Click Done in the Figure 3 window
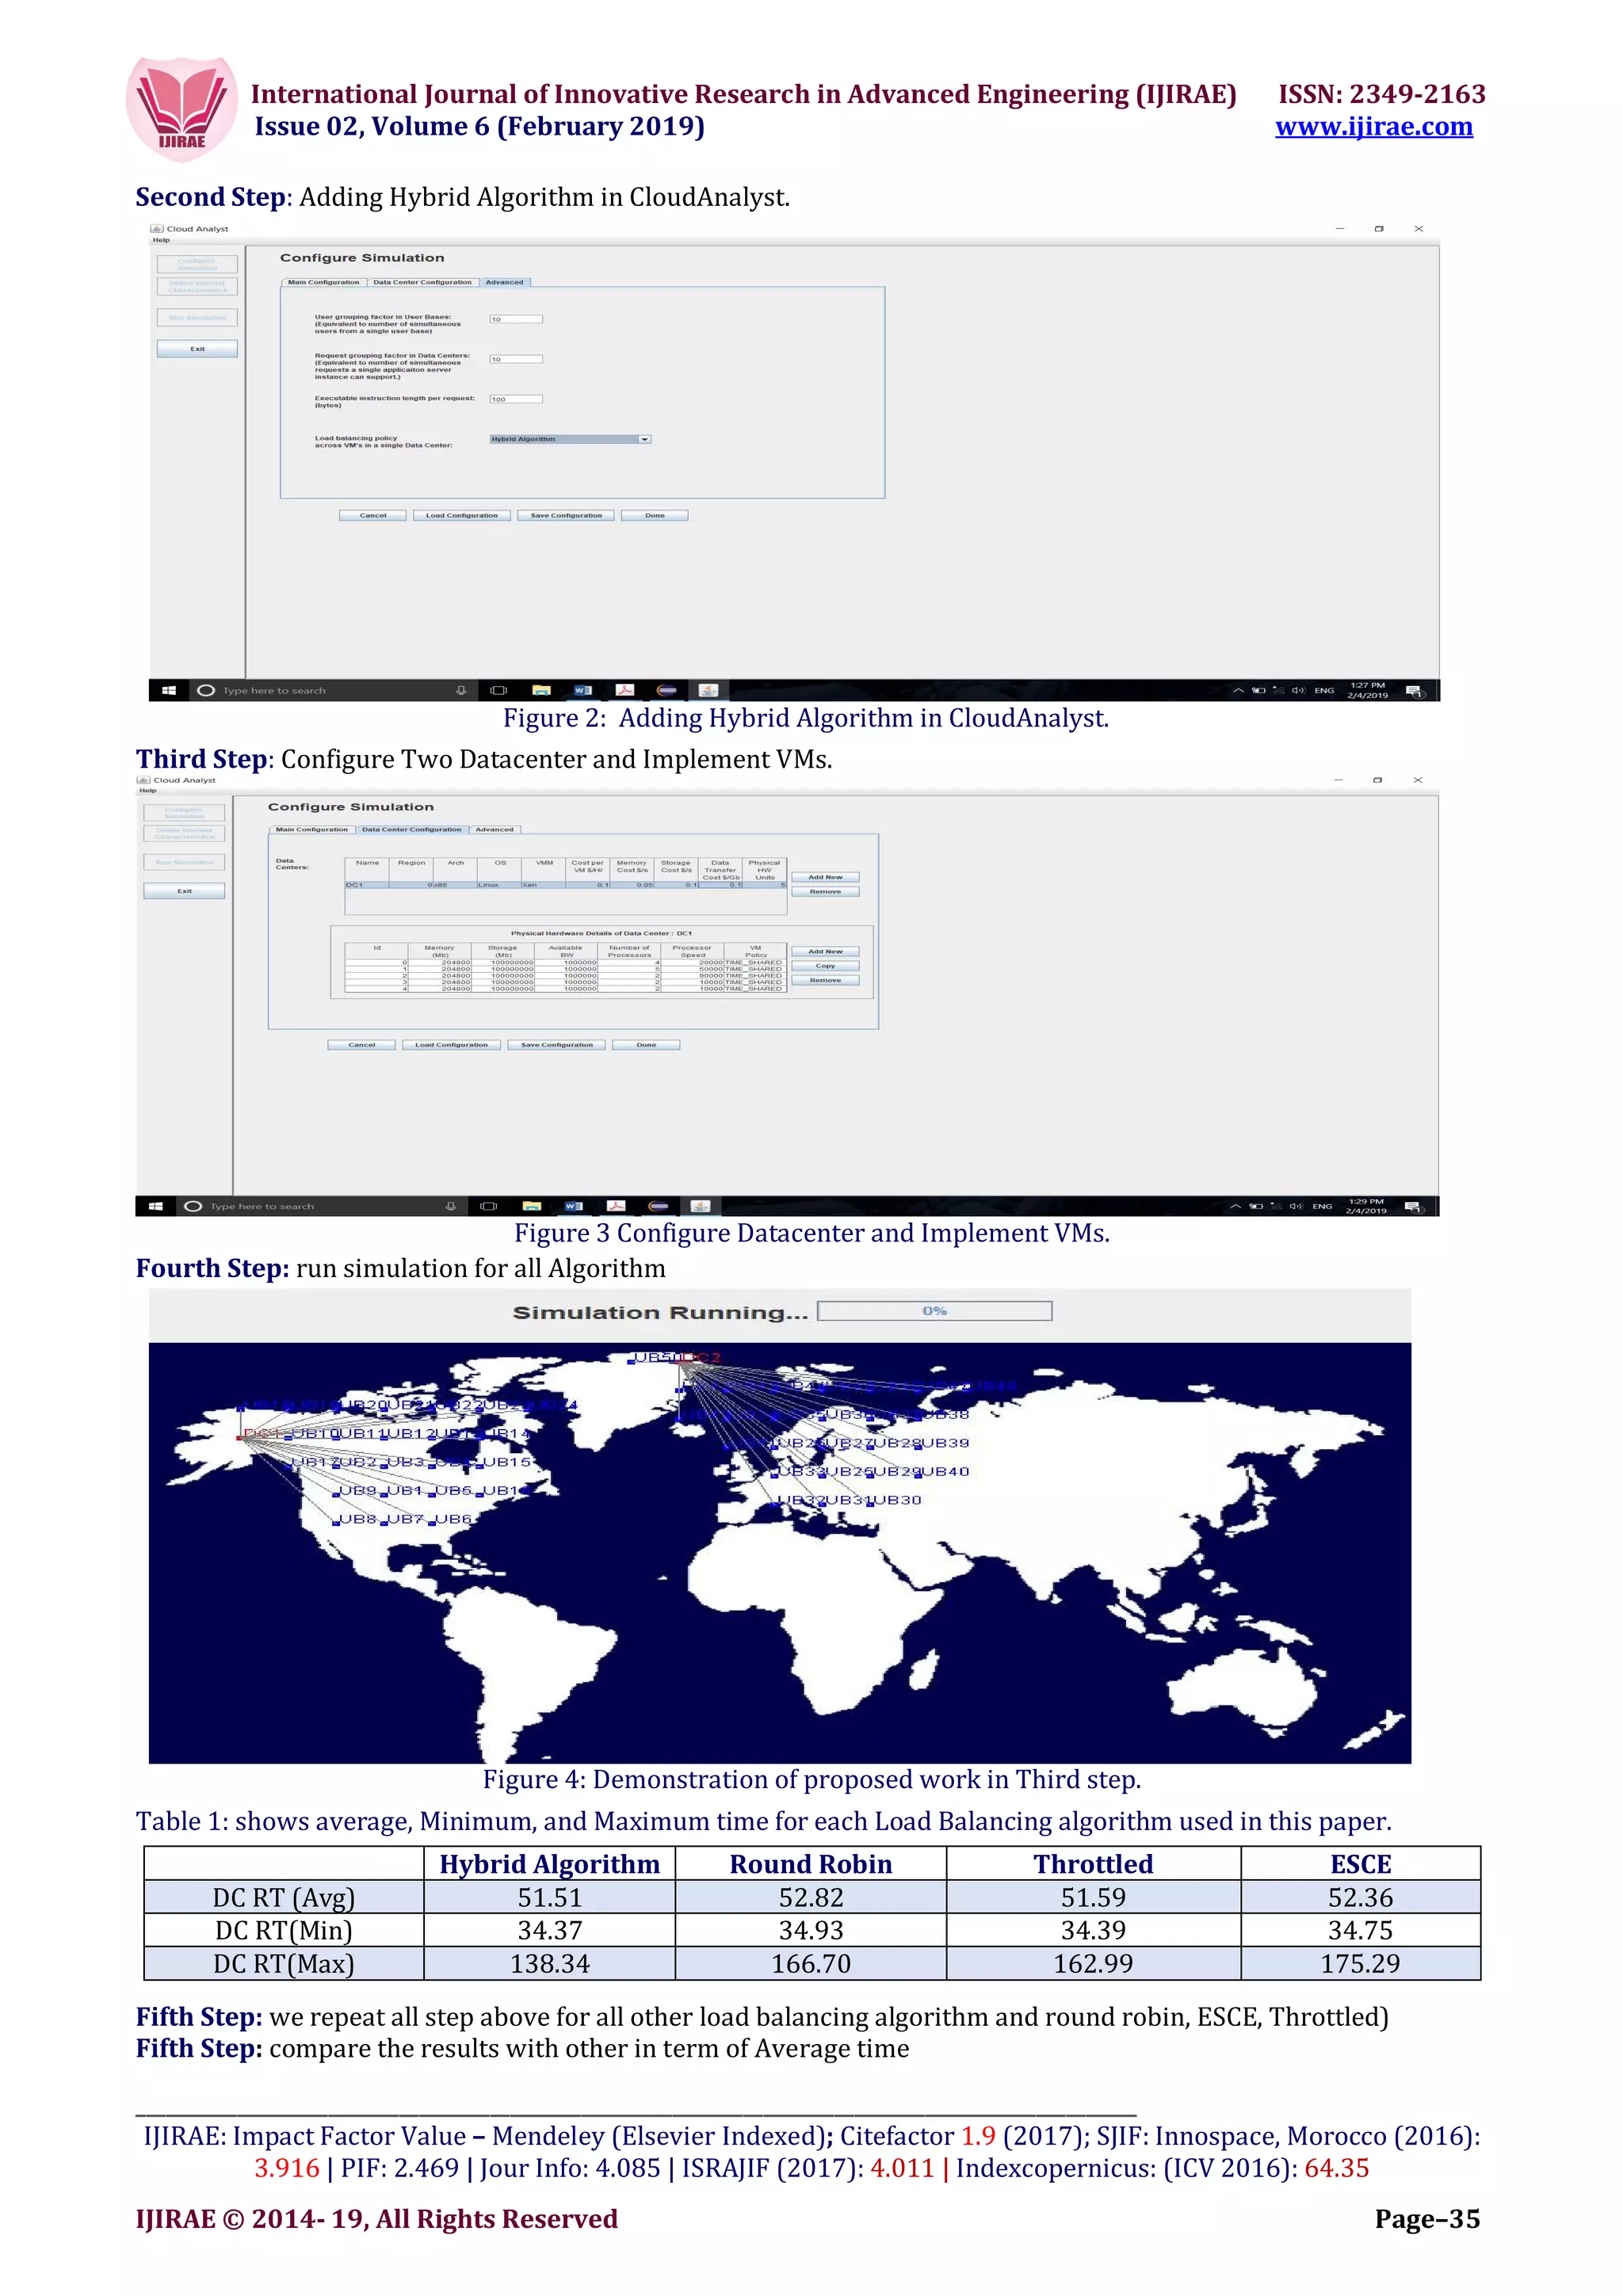 pyautogui.click(x=646, y=1045)
